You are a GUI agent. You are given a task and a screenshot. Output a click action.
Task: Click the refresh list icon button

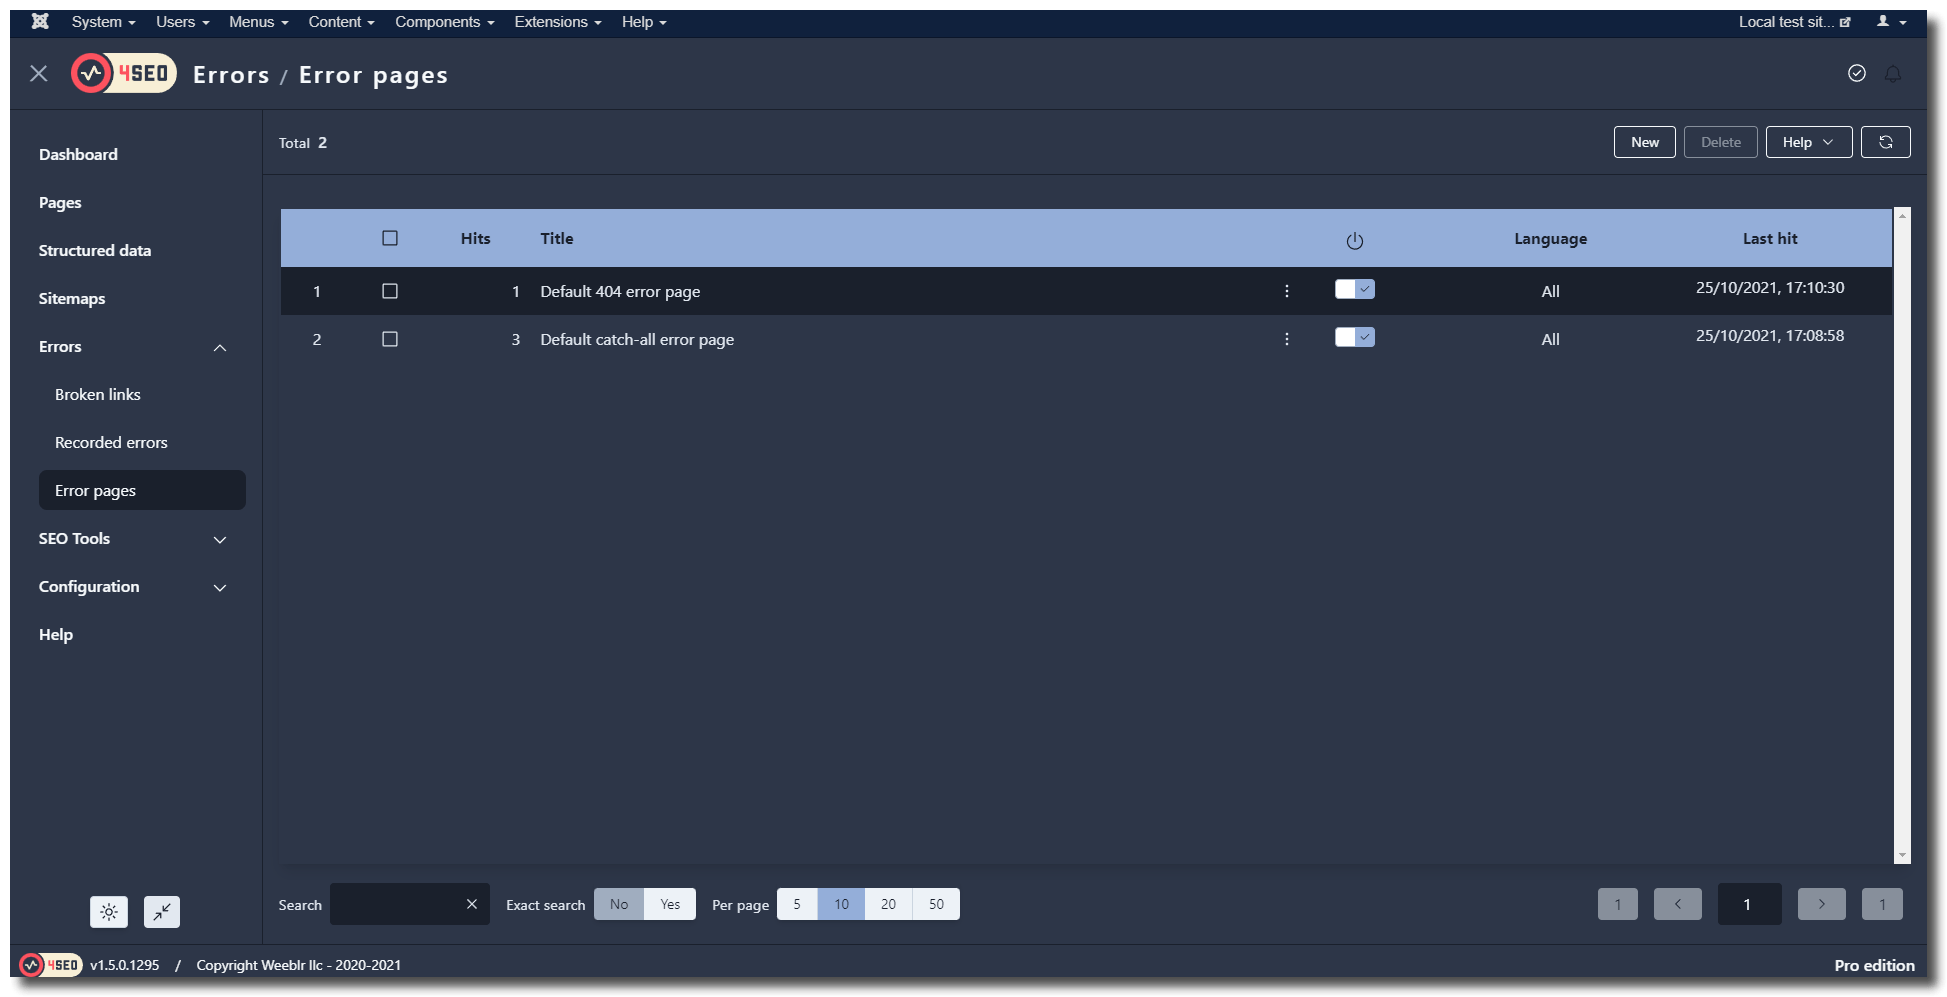(x=1886, y=142)
